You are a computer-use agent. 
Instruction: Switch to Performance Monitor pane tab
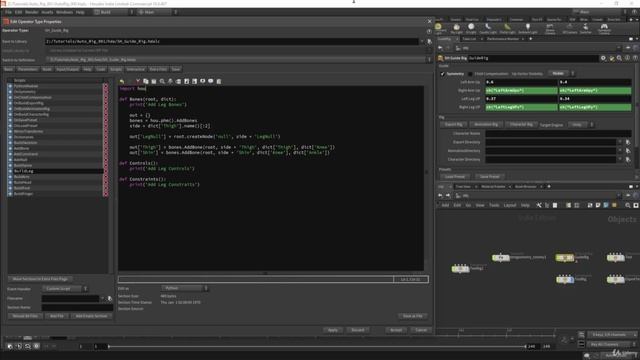point(502,39)
